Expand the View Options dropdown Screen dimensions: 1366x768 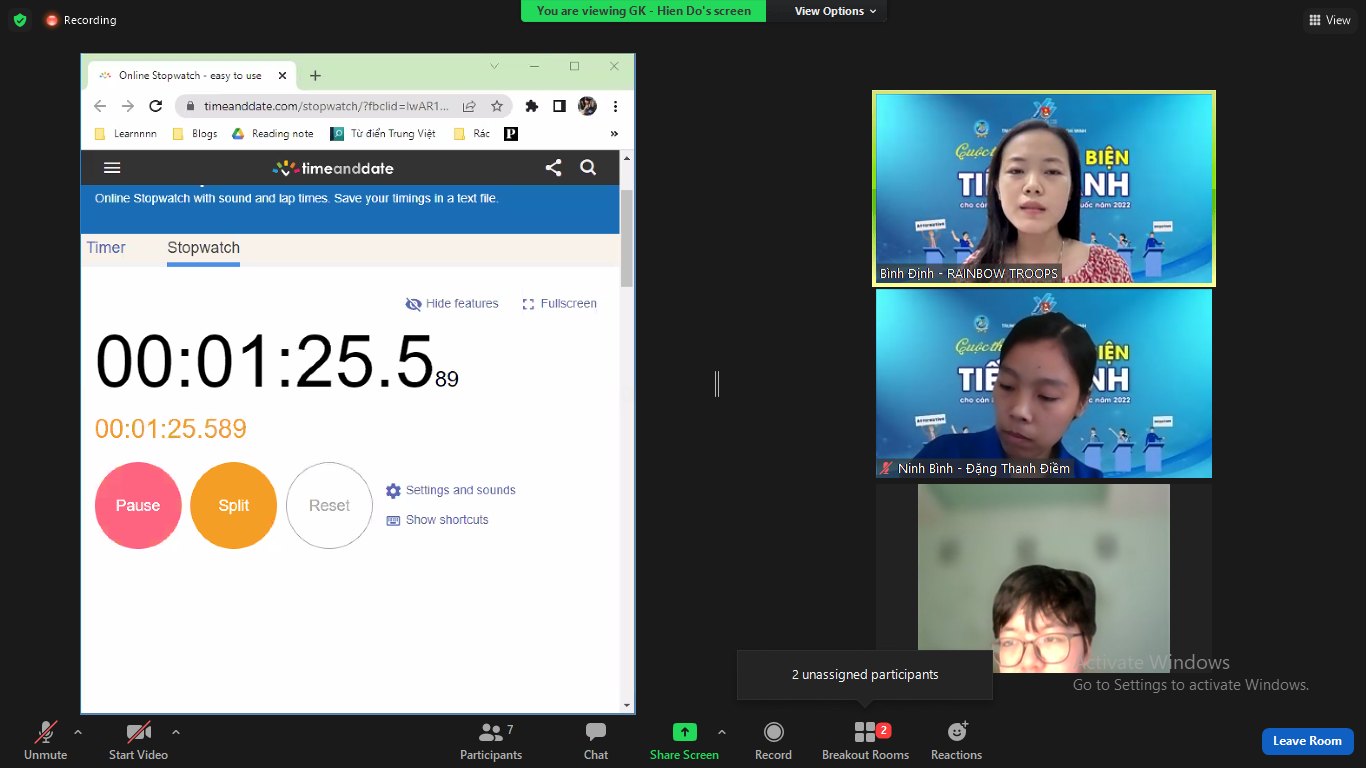835,11
